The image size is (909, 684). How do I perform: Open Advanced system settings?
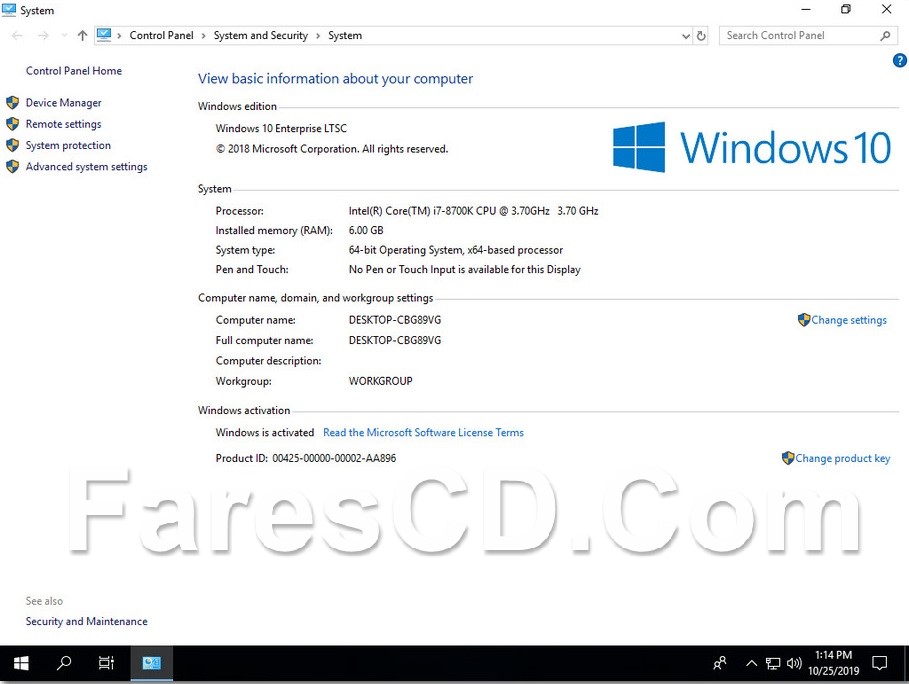(86, 167)
